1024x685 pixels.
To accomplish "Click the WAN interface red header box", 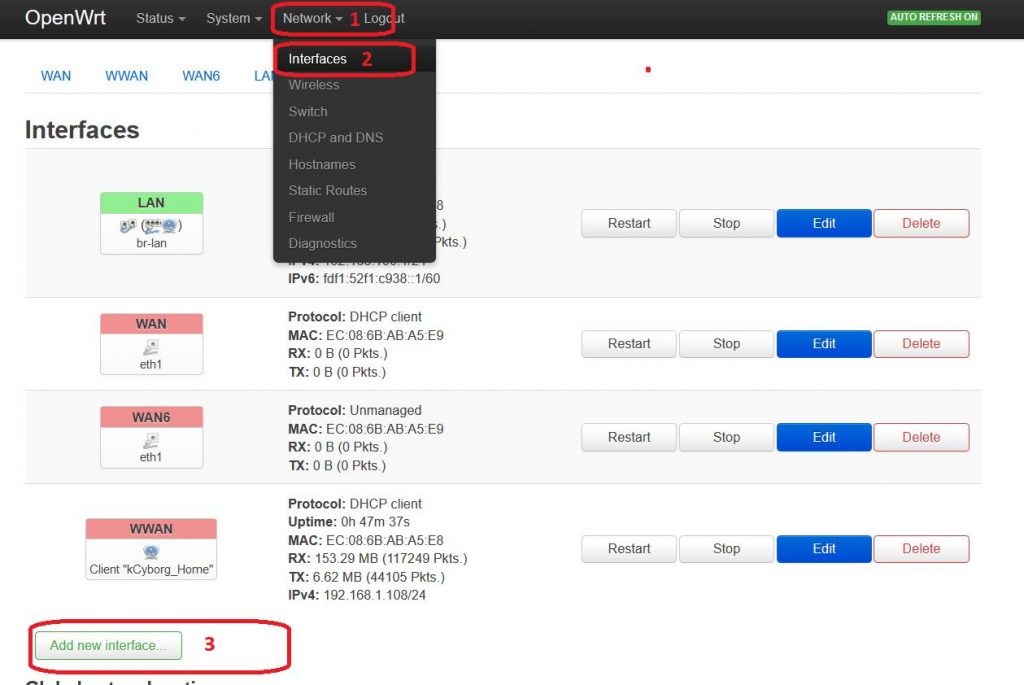I will coord(152,324).
